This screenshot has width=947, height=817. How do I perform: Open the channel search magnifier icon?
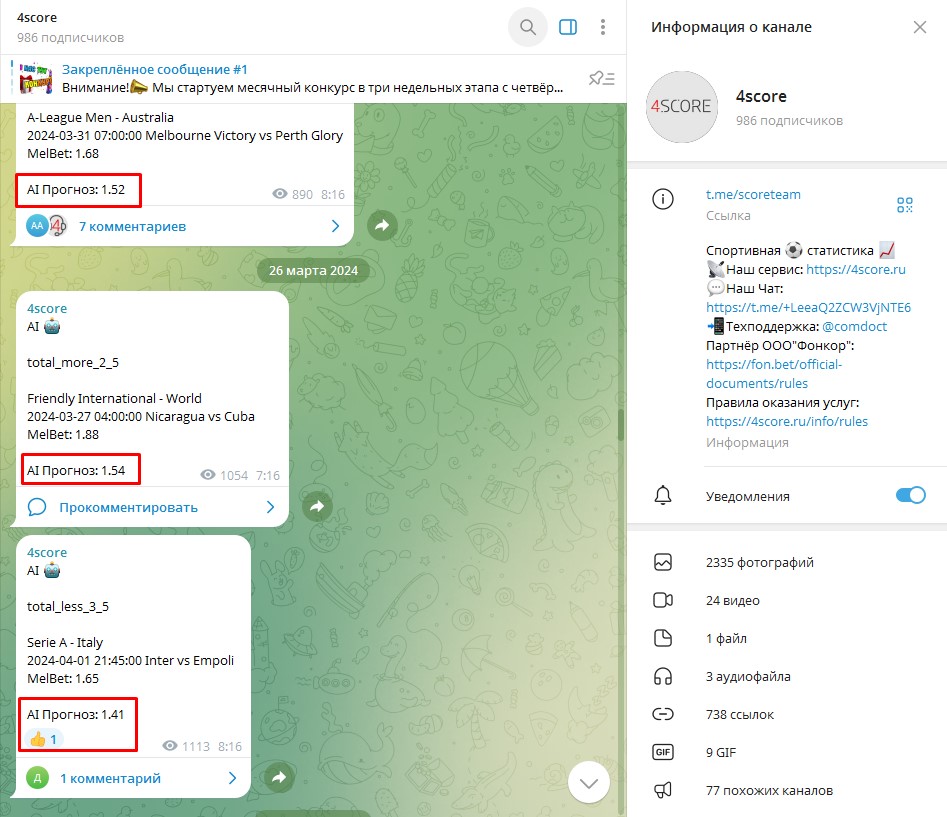click(x=527, y=27)
